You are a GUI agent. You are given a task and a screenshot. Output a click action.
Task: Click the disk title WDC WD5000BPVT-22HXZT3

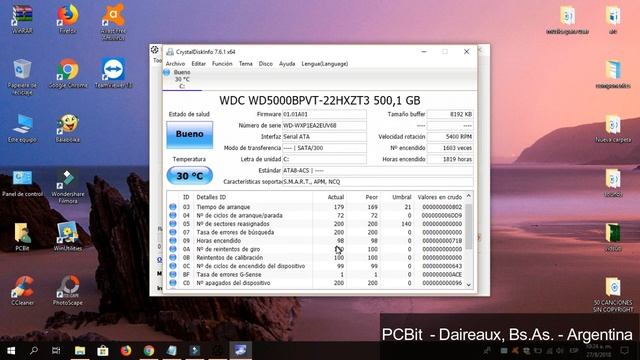pos(294,100)
